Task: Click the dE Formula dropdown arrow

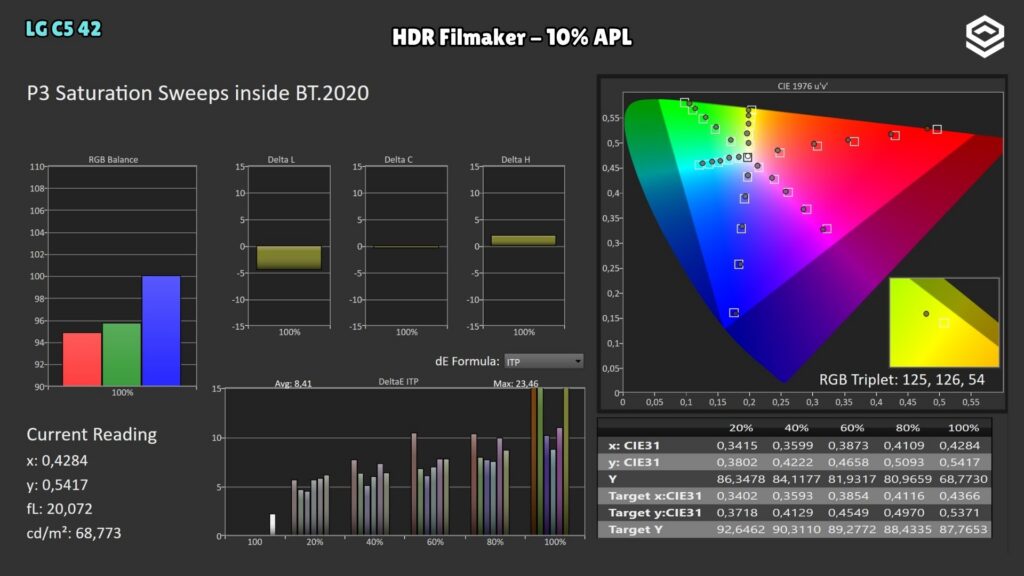Action: tap(578, 361)
